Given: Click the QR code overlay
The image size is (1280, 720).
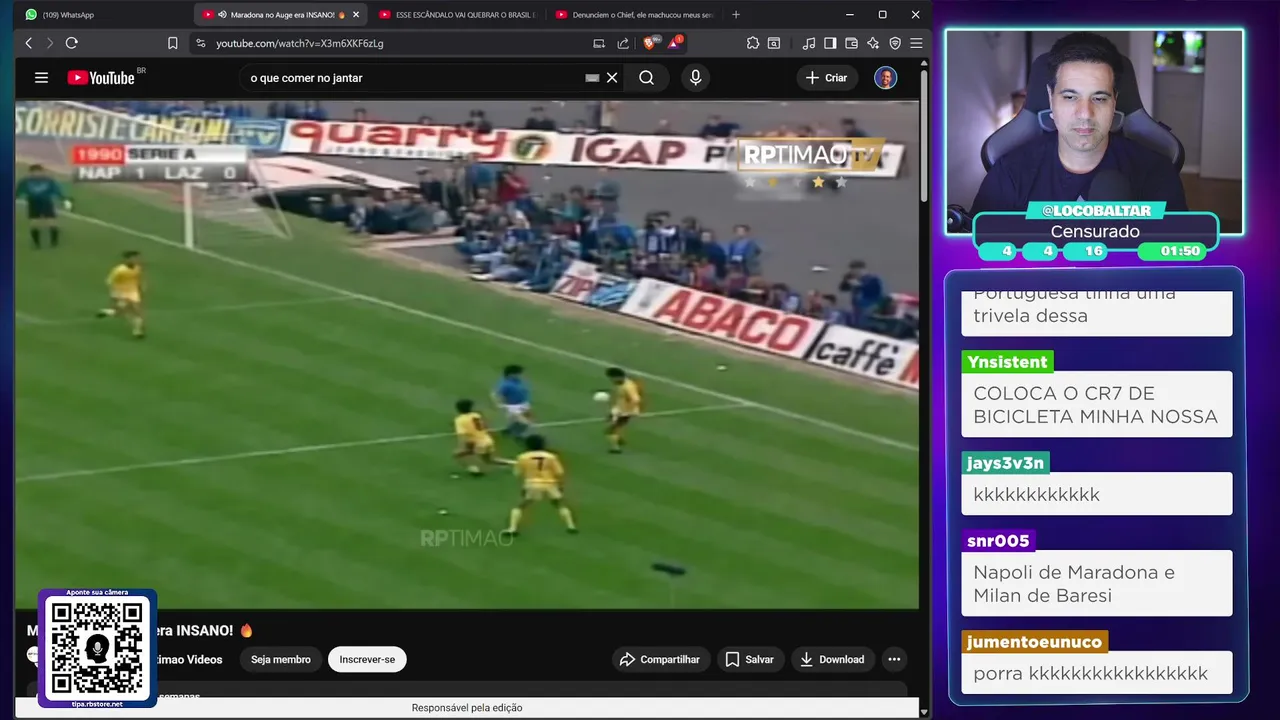Looking at the screenshot, I should pyautogui.click(x=97, y=648).
